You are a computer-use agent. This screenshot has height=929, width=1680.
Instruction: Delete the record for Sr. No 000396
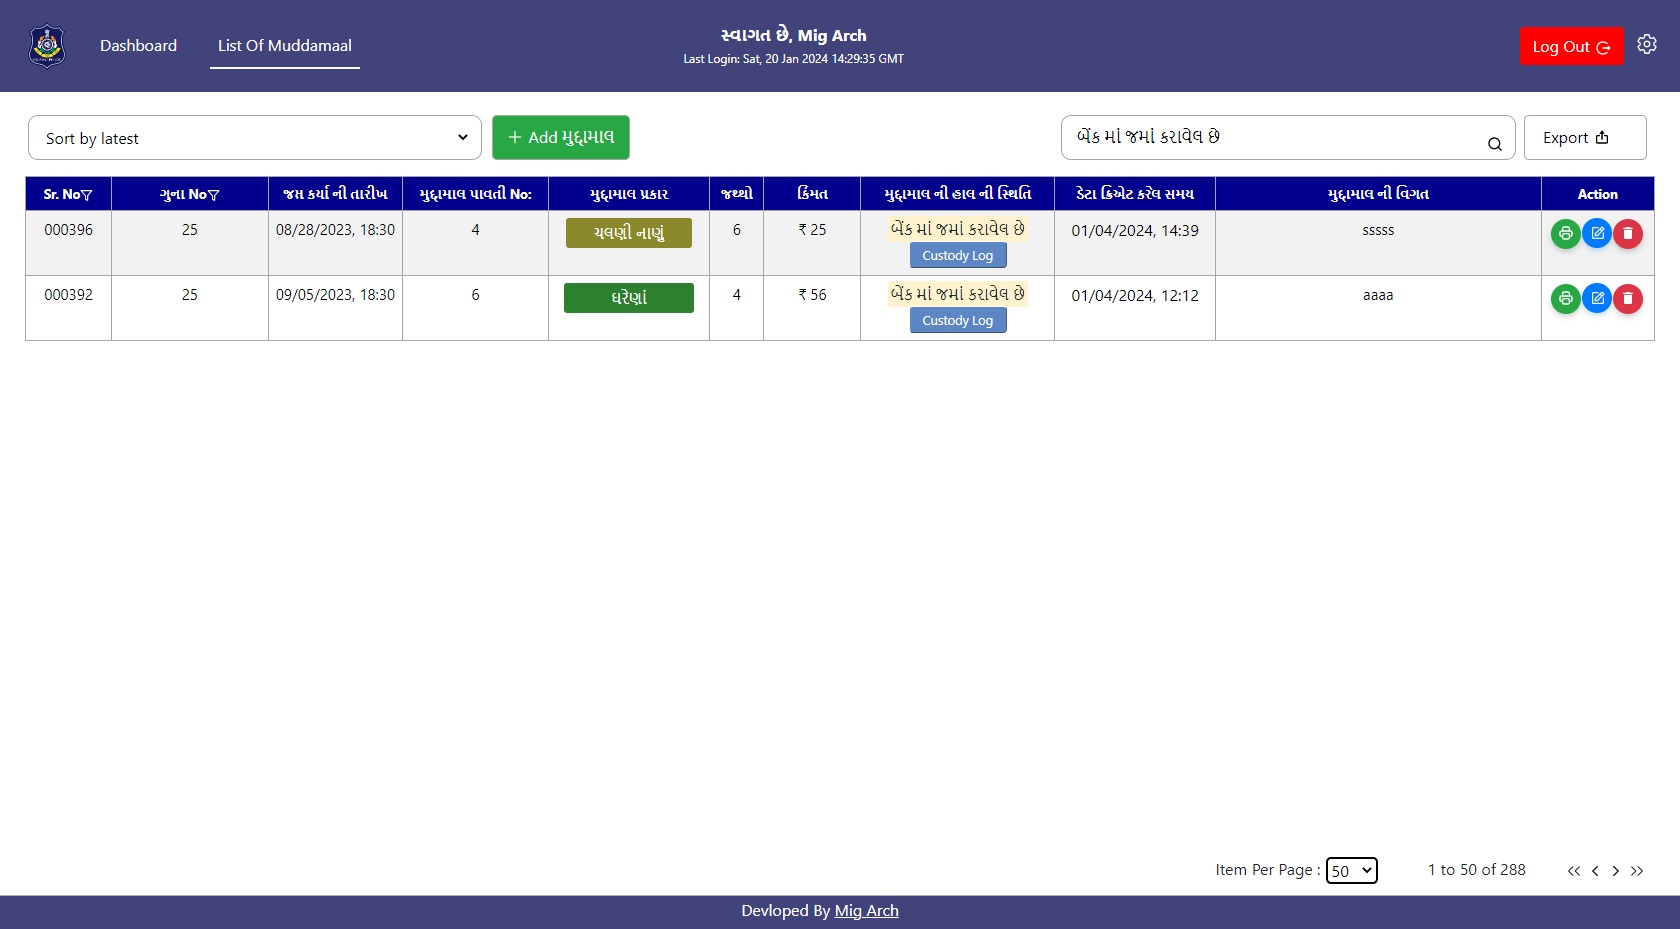1628,234
